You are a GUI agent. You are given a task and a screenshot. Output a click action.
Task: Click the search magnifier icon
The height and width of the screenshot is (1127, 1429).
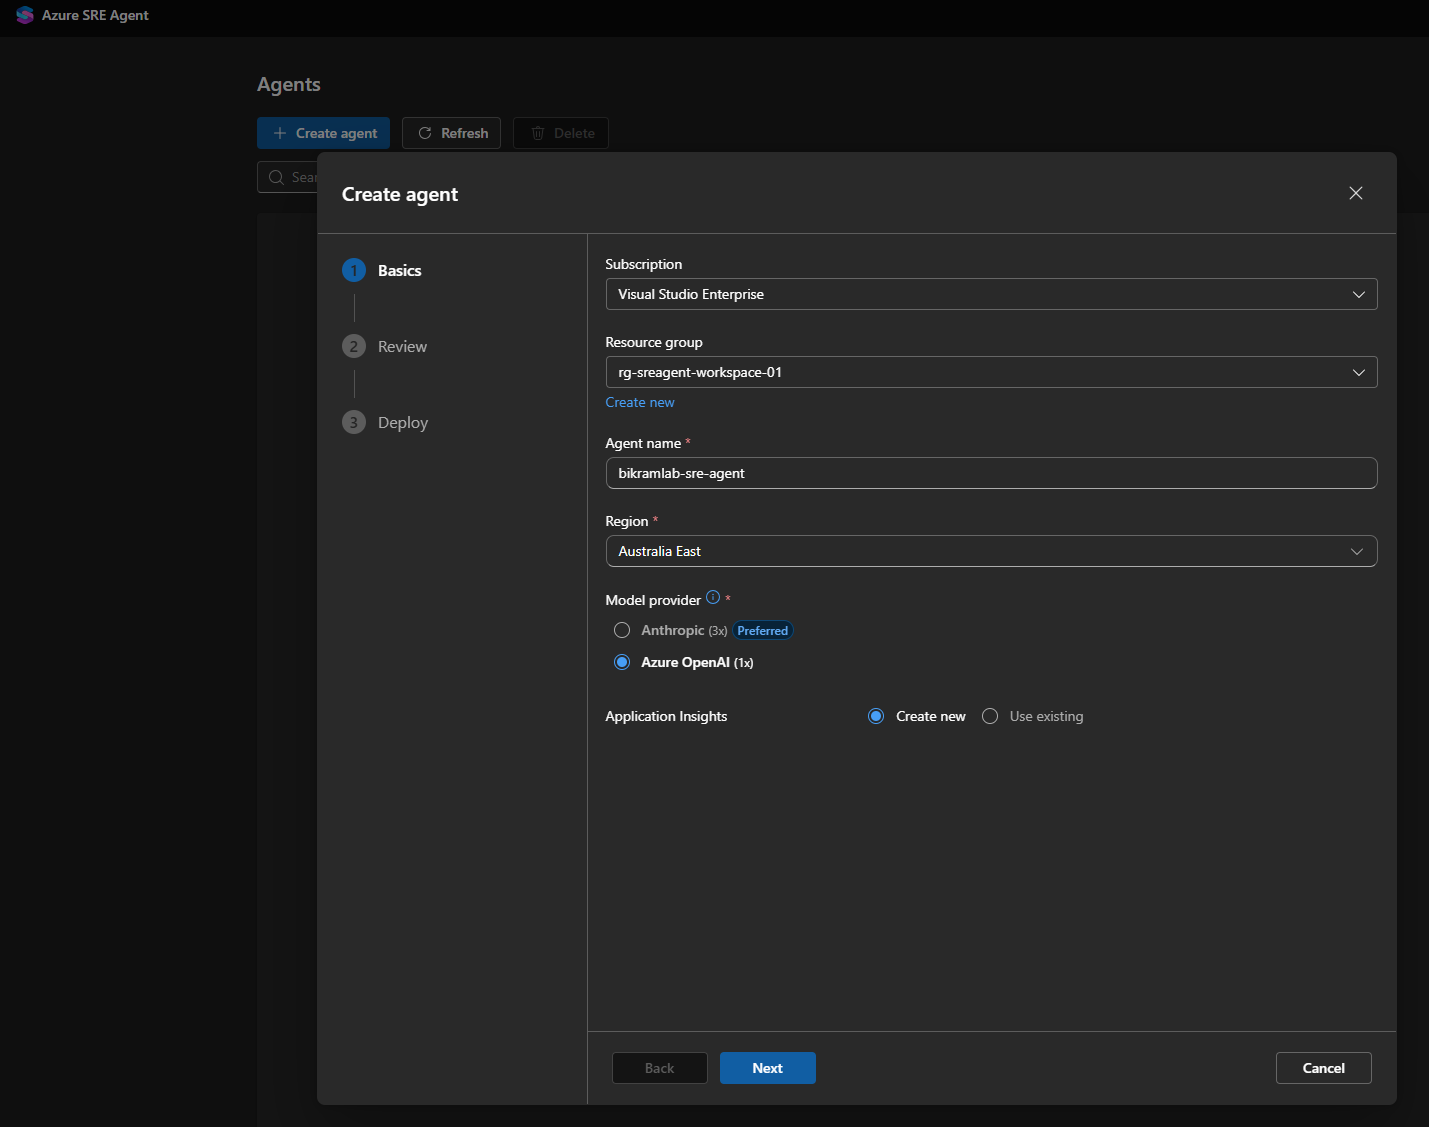pyautogui.click(x=276, y=177)
